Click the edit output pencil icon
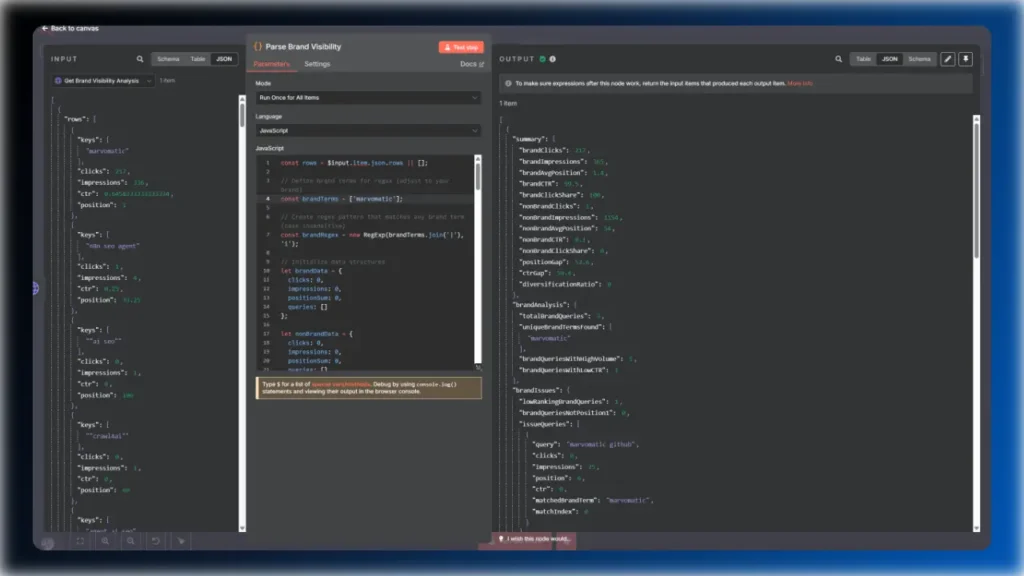 948,59
